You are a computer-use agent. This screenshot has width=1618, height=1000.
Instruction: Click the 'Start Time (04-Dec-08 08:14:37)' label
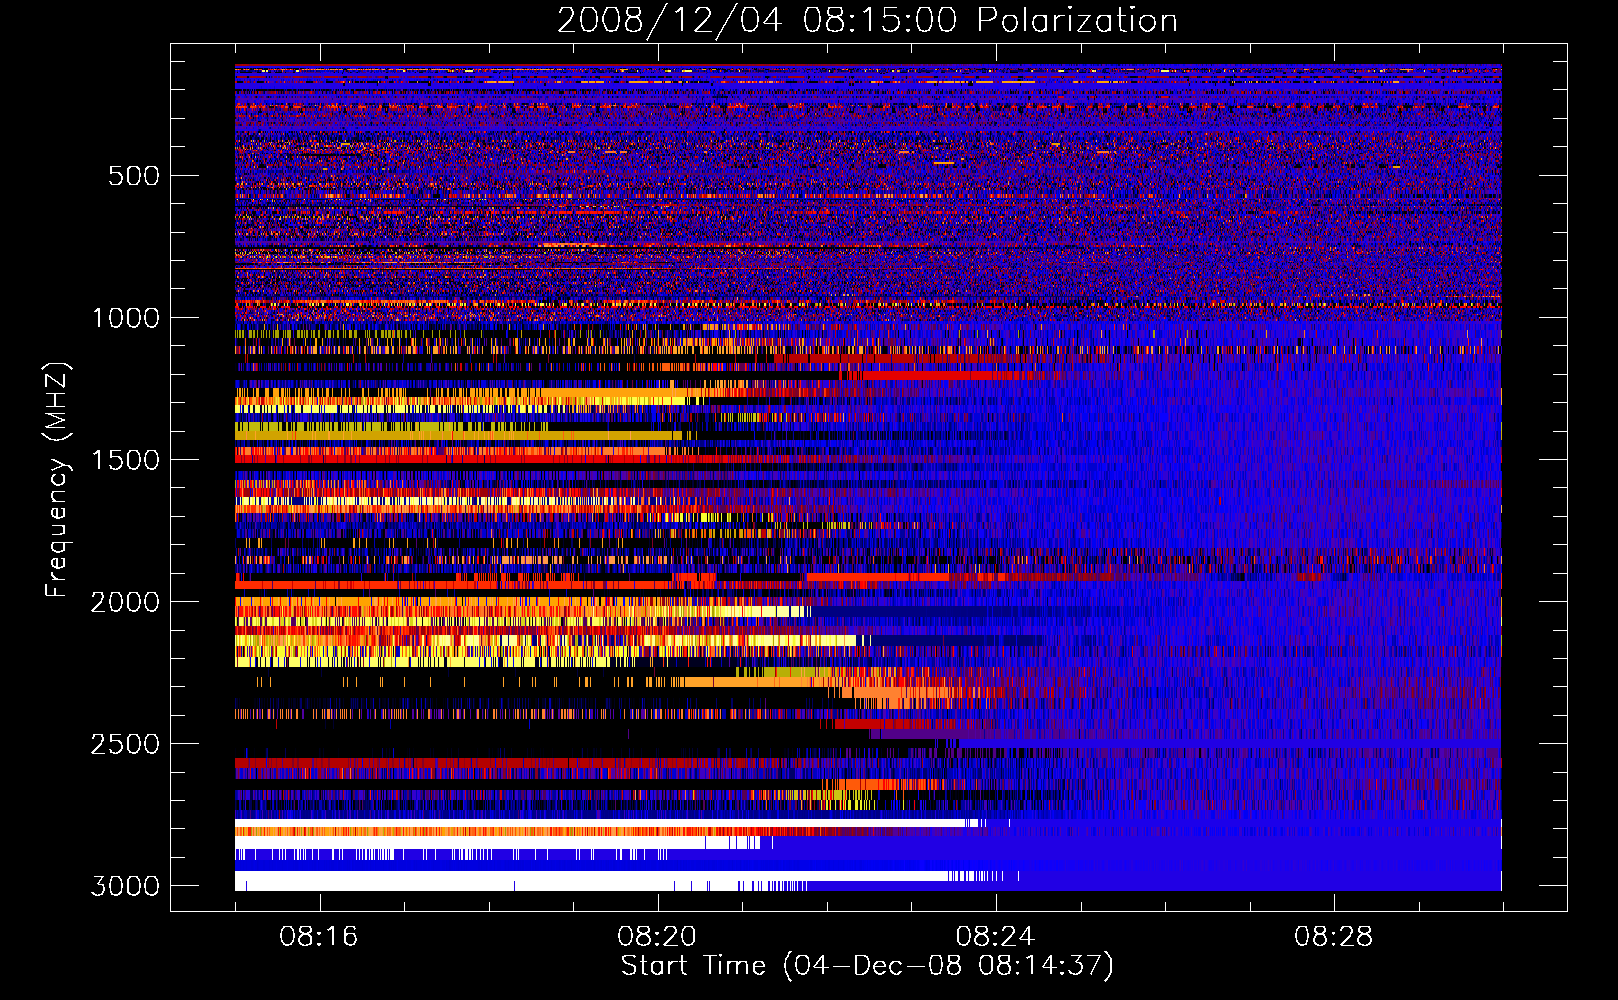867,966
